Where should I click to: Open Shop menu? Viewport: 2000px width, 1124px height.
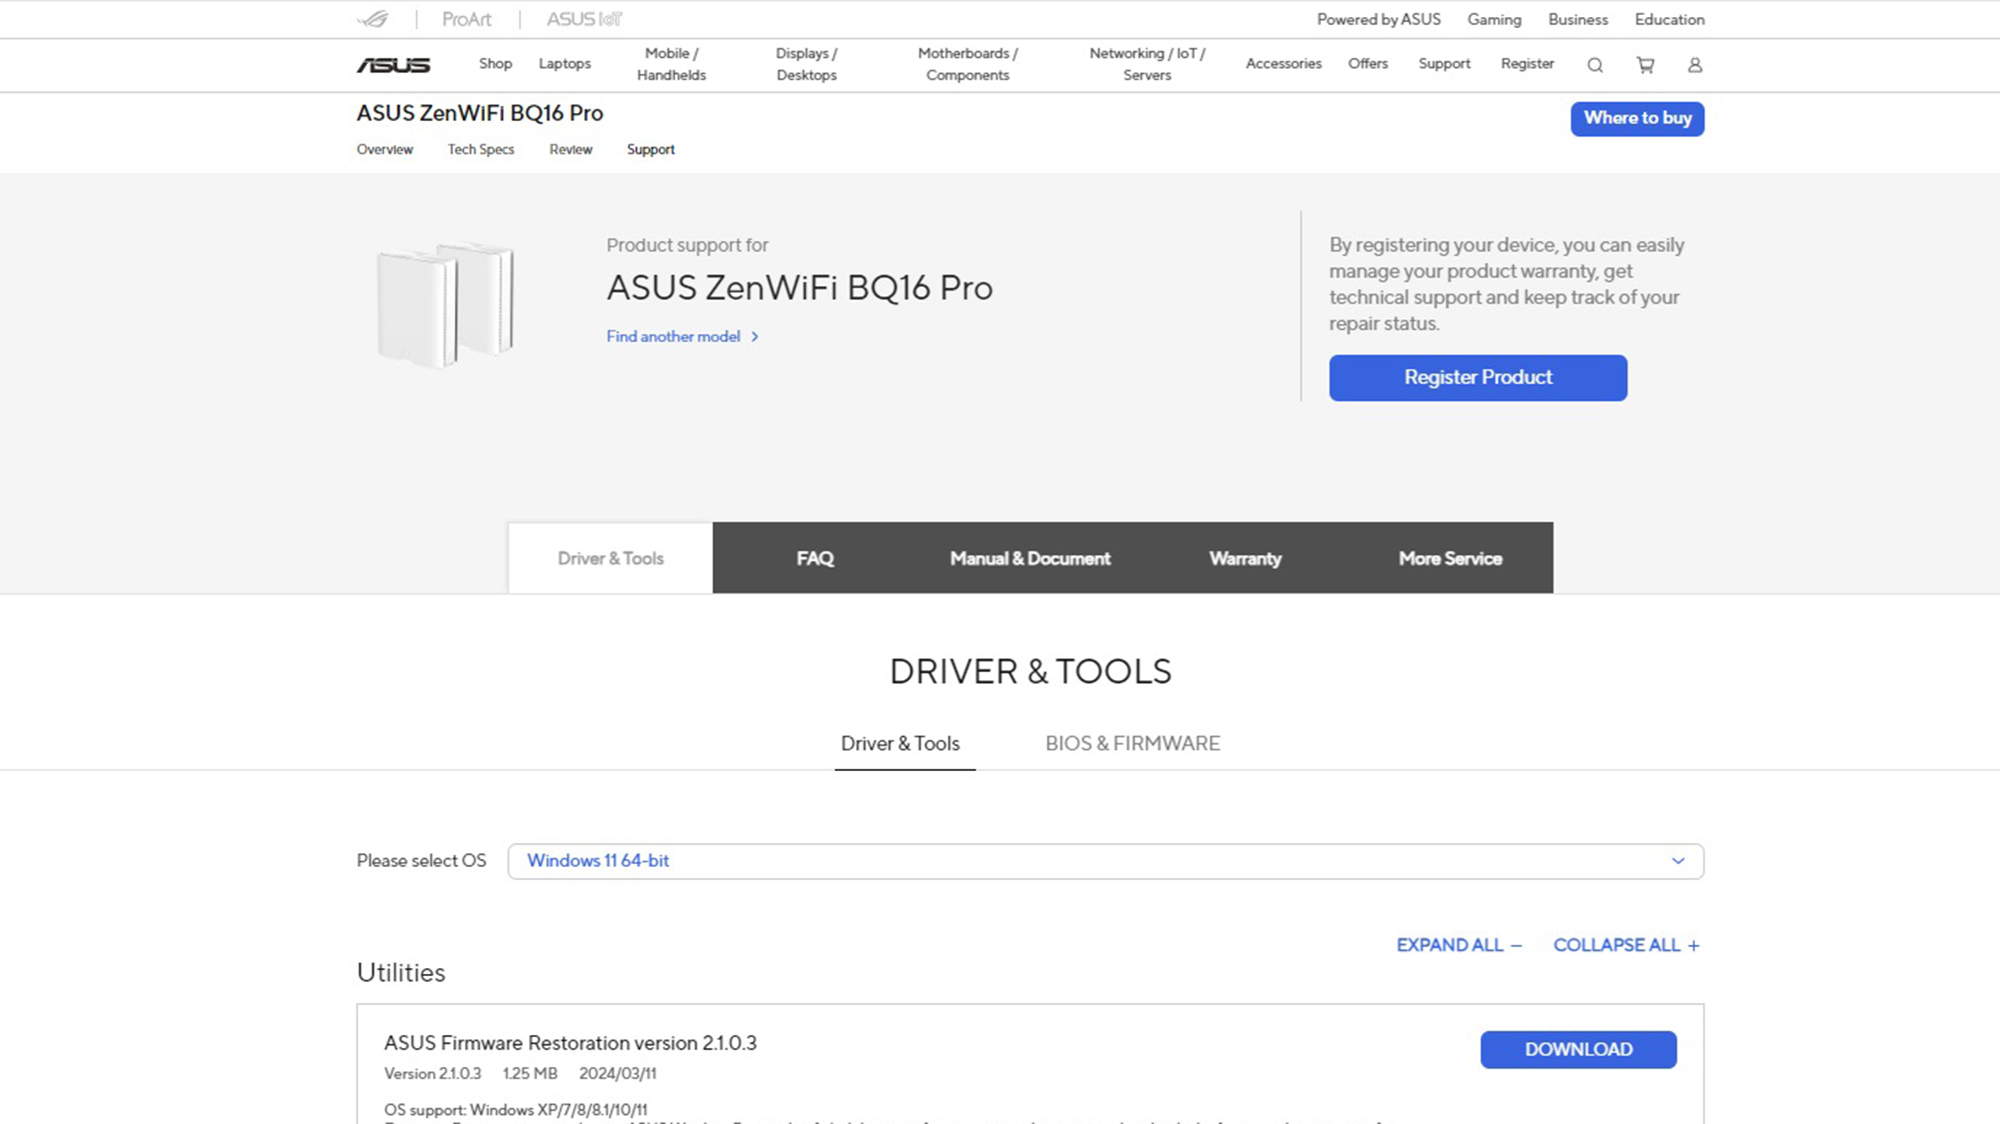pyautogui.click(x=495, y=63)
